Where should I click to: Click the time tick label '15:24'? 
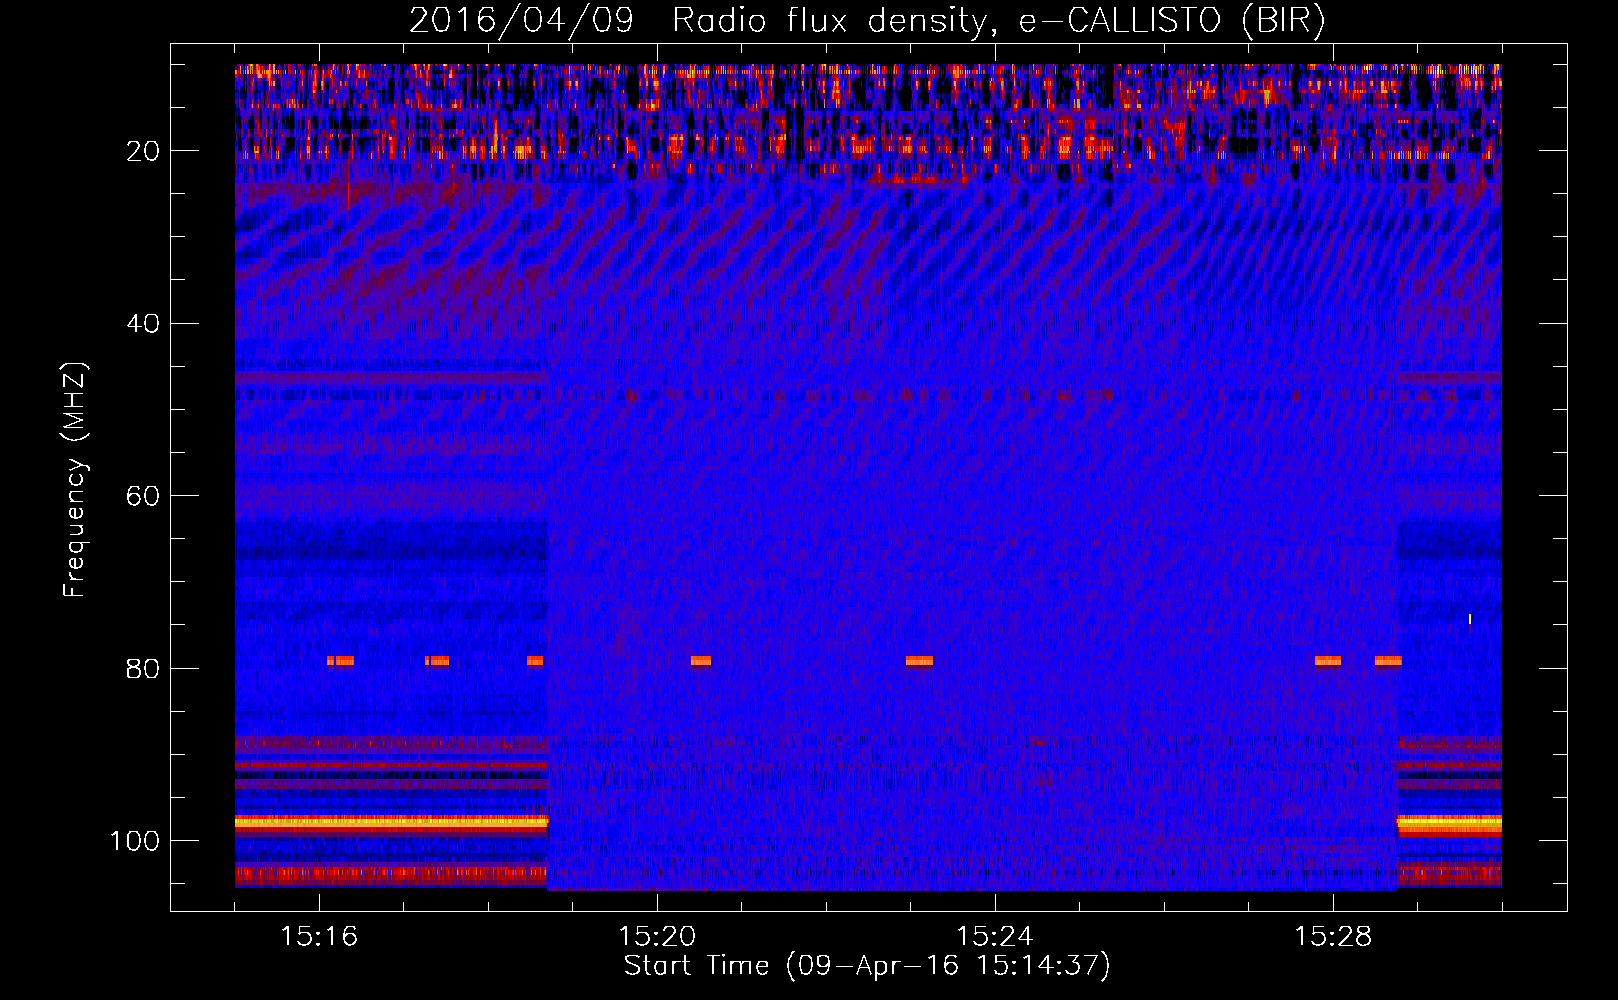(995, 936)
